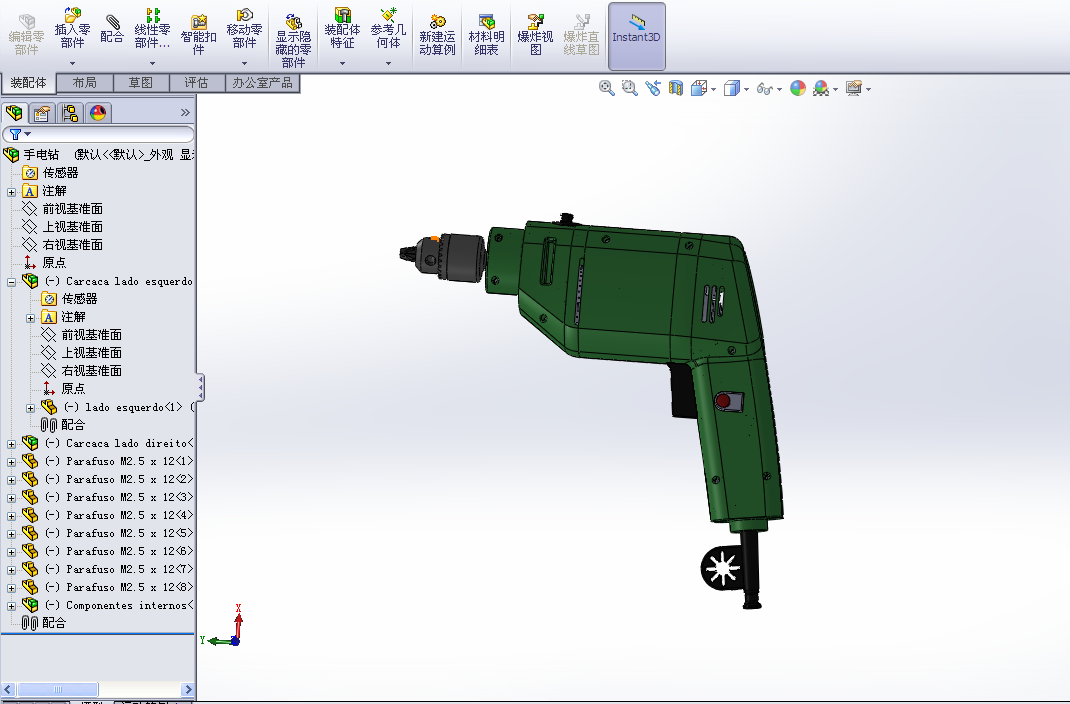The image size is (1070, 704).
Task: Expand the Componentes internos tree node
Action: coord(12,606)
